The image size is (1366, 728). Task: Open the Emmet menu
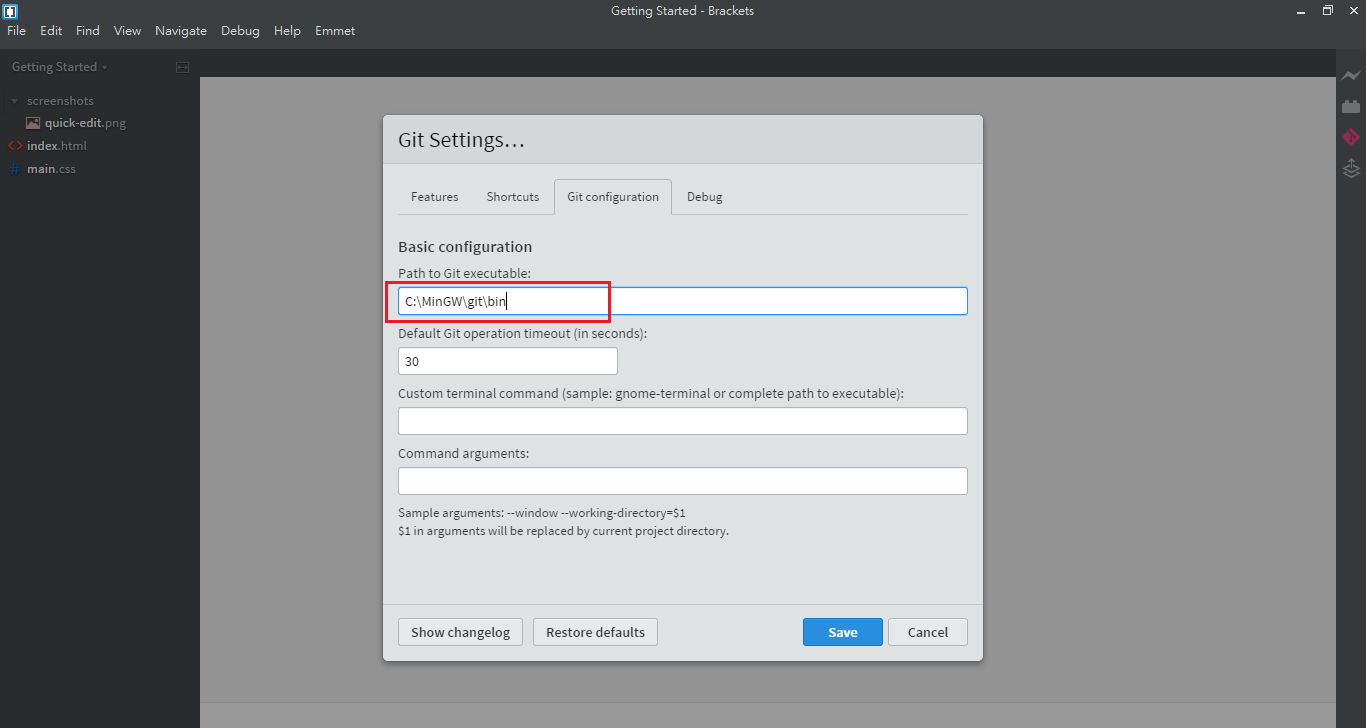pos(335,31)
